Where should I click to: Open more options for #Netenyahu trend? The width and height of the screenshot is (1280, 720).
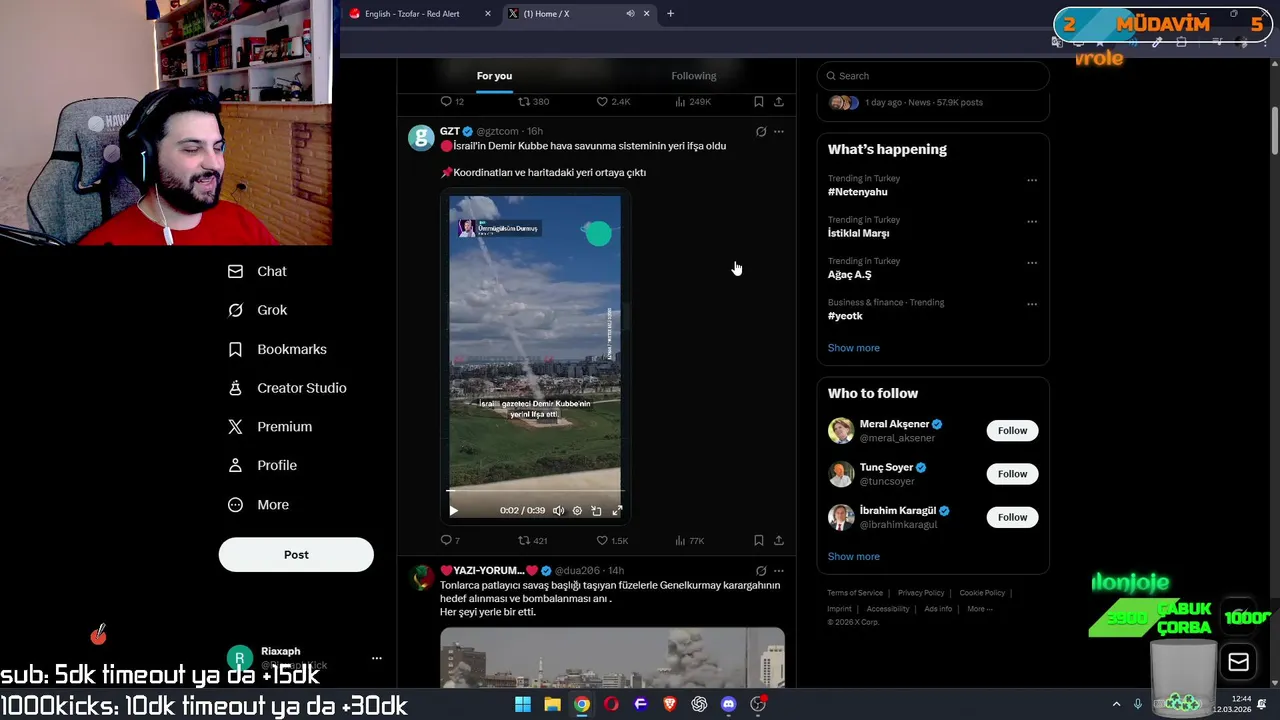point(1032,180)
